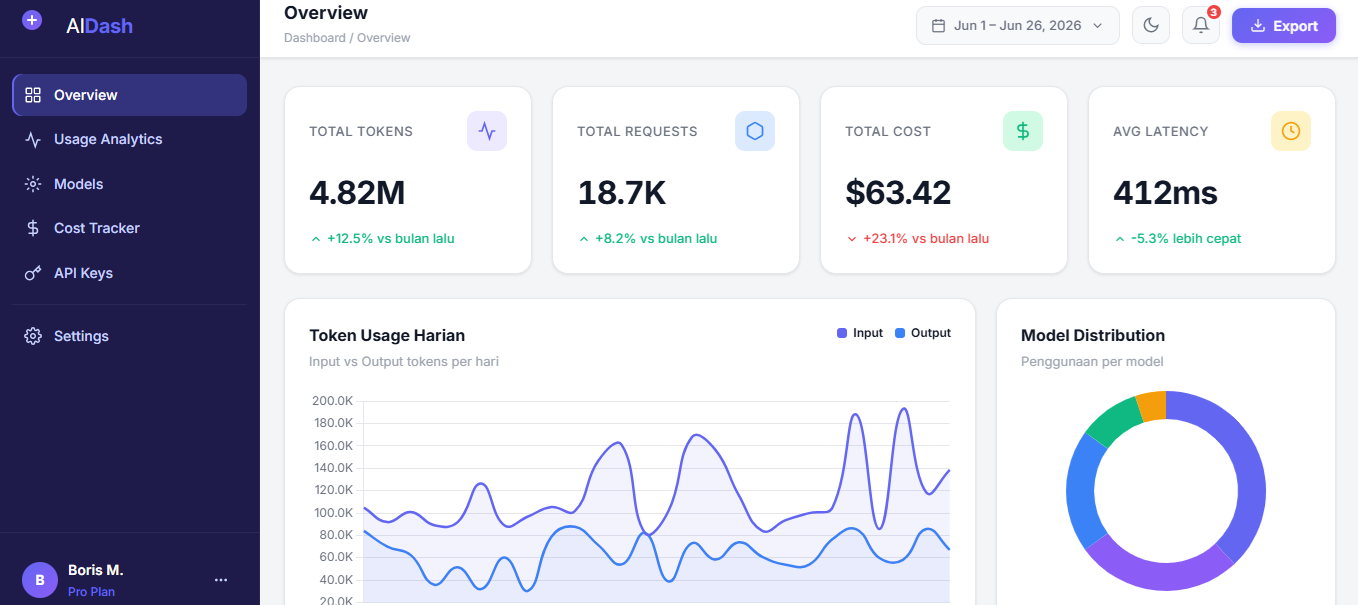Click the +12.5% vs bulan lalu text
Image resolution: width=1358 pixels, height=605 pixels.
[x=391, y=239]
